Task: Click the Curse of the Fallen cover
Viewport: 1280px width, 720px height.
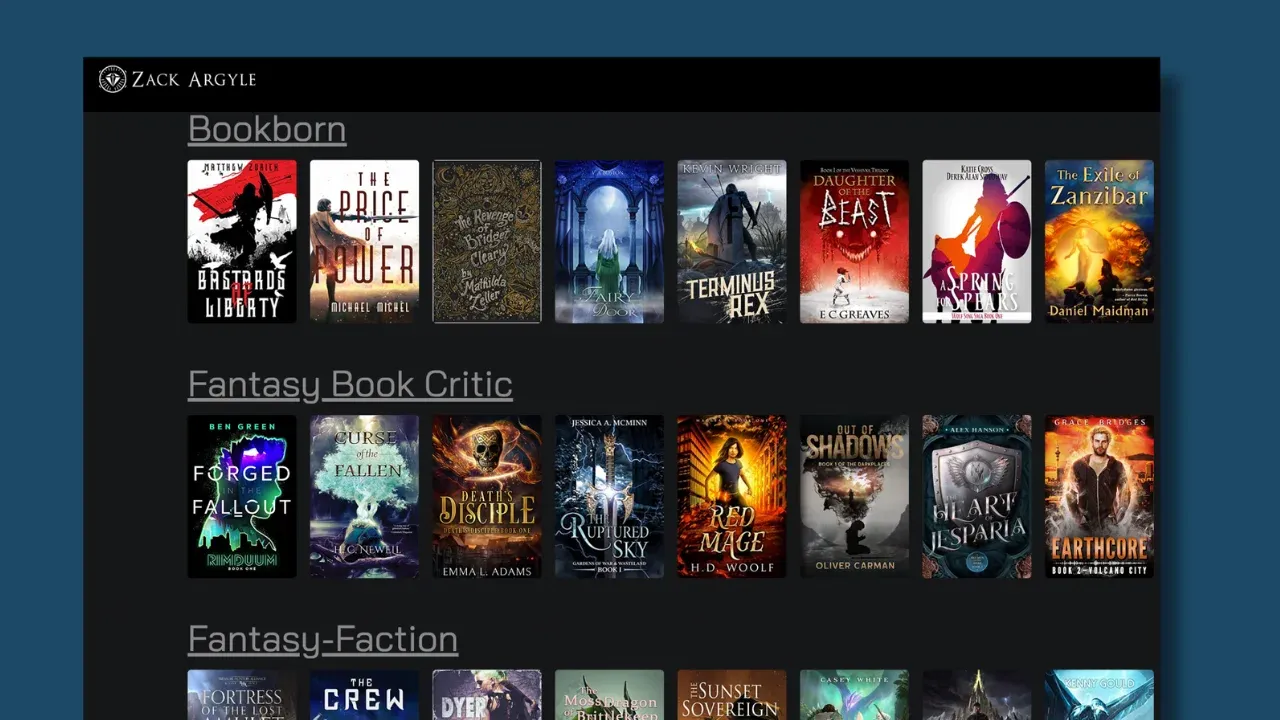Action: (364, 496)
